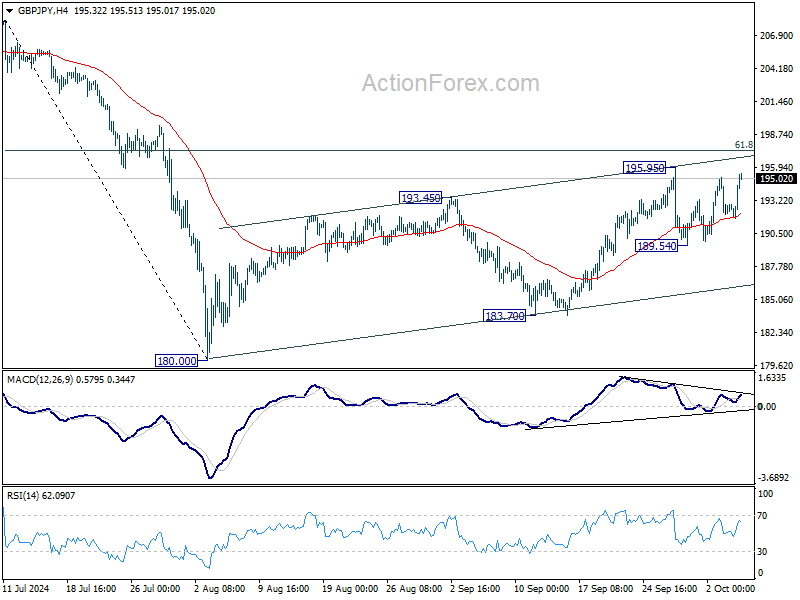
Task: Click the RSI 70 level label
Action: (x=762, y=516)
